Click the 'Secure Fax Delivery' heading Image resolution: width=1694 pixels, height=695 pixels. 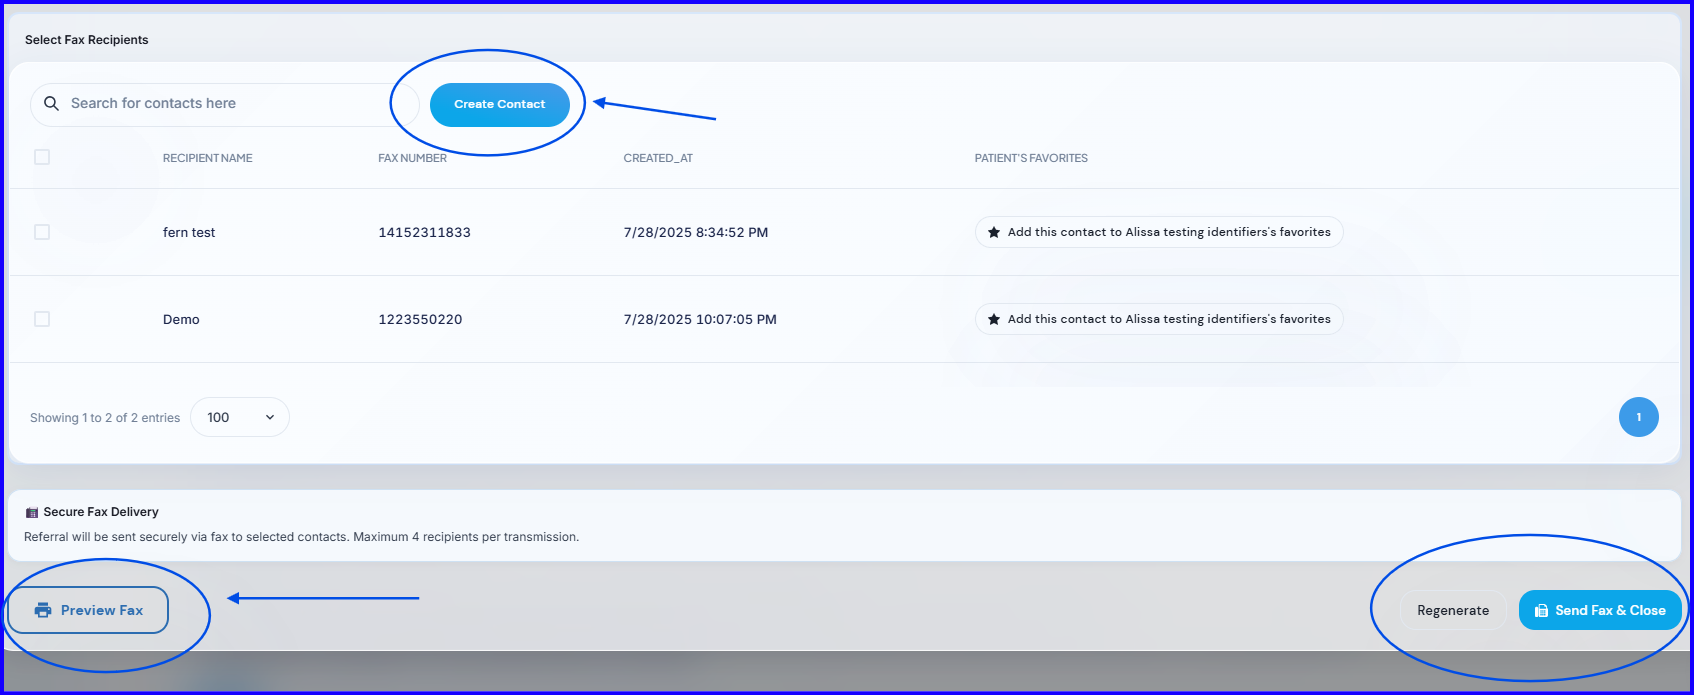point(101,512)
